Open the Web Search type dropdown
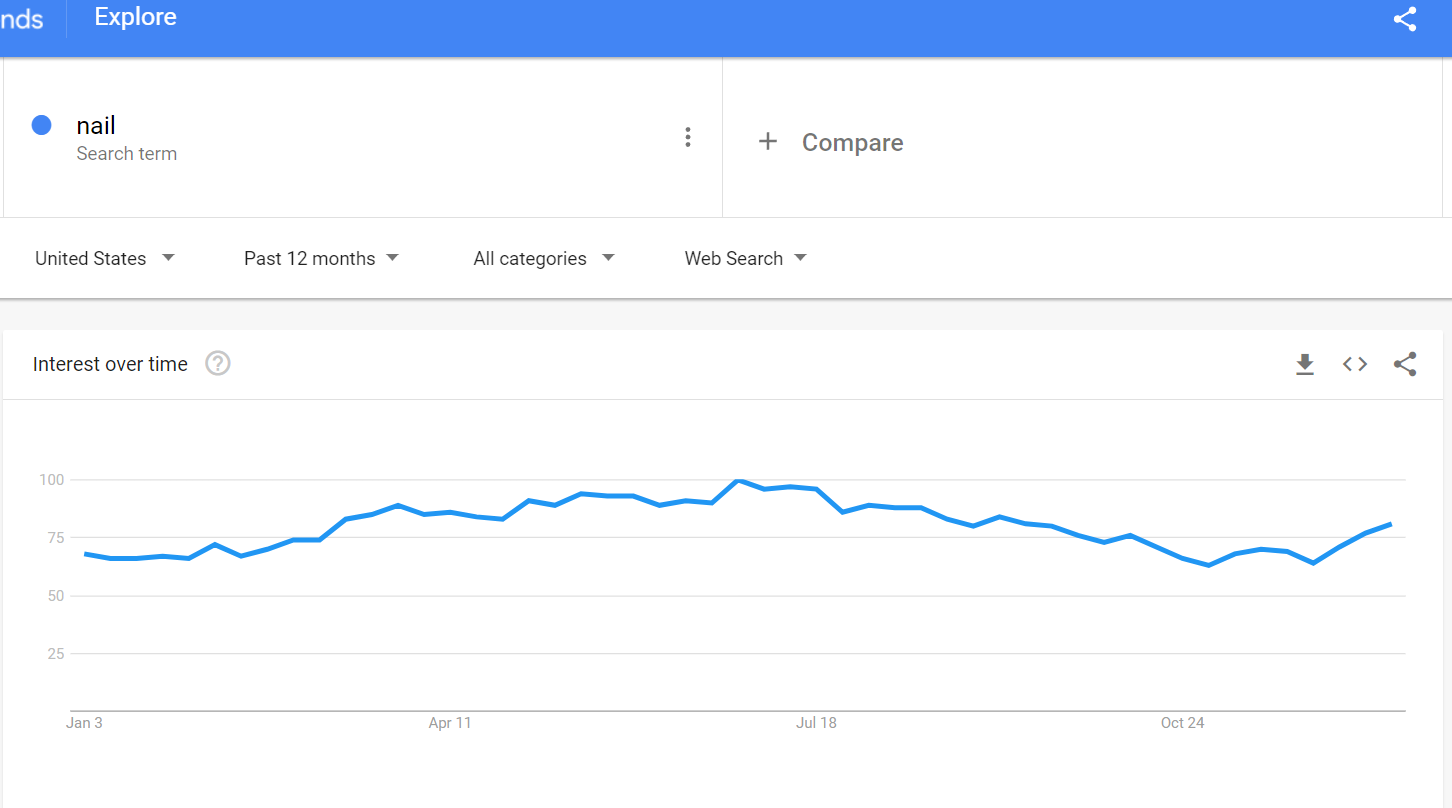The height and width of the screenshot is (808, 1452). pyautogui.click(x=745, y=258)
